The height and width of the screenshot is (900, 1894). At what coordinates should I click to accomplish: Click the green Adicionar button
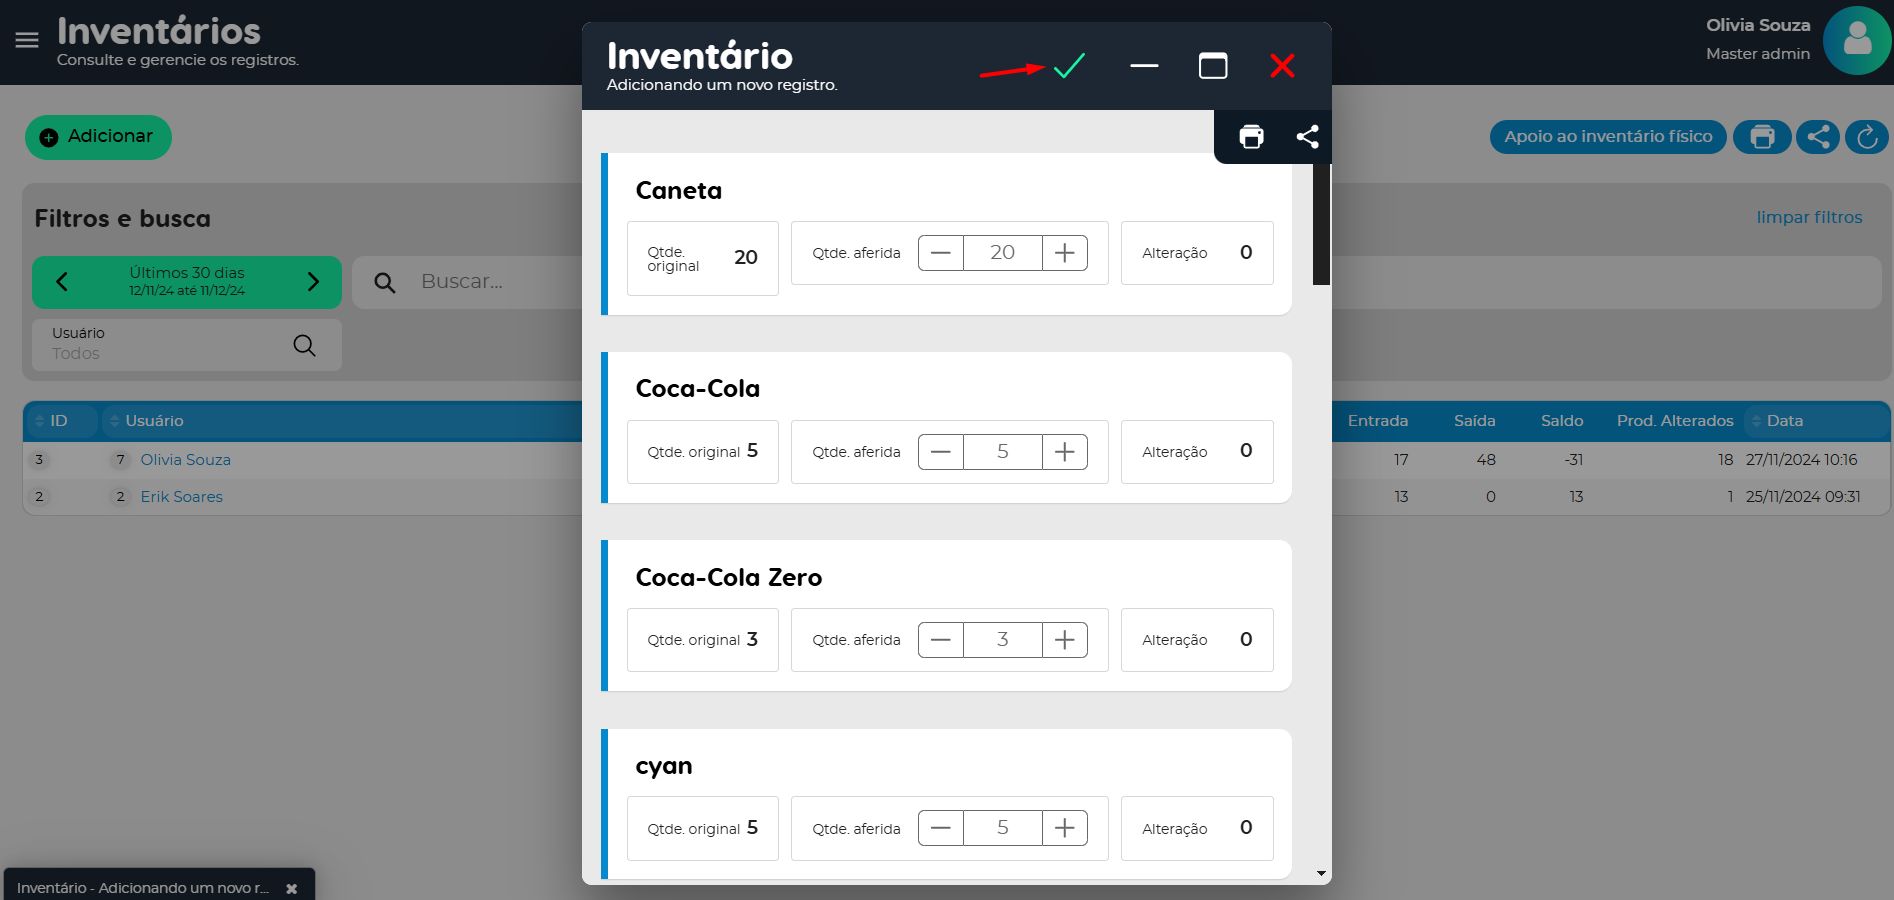[x=98, y=137]
